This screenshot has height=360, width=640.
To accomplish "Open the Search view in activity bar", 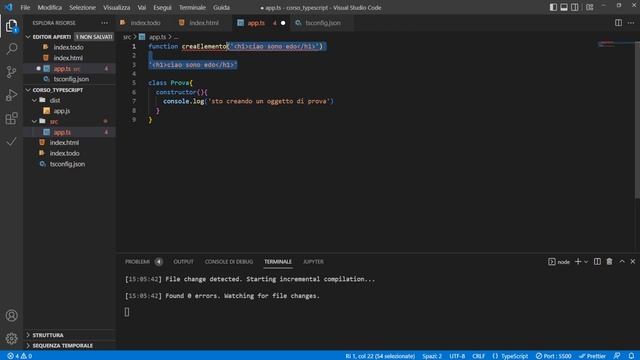I will coord(11,49).
